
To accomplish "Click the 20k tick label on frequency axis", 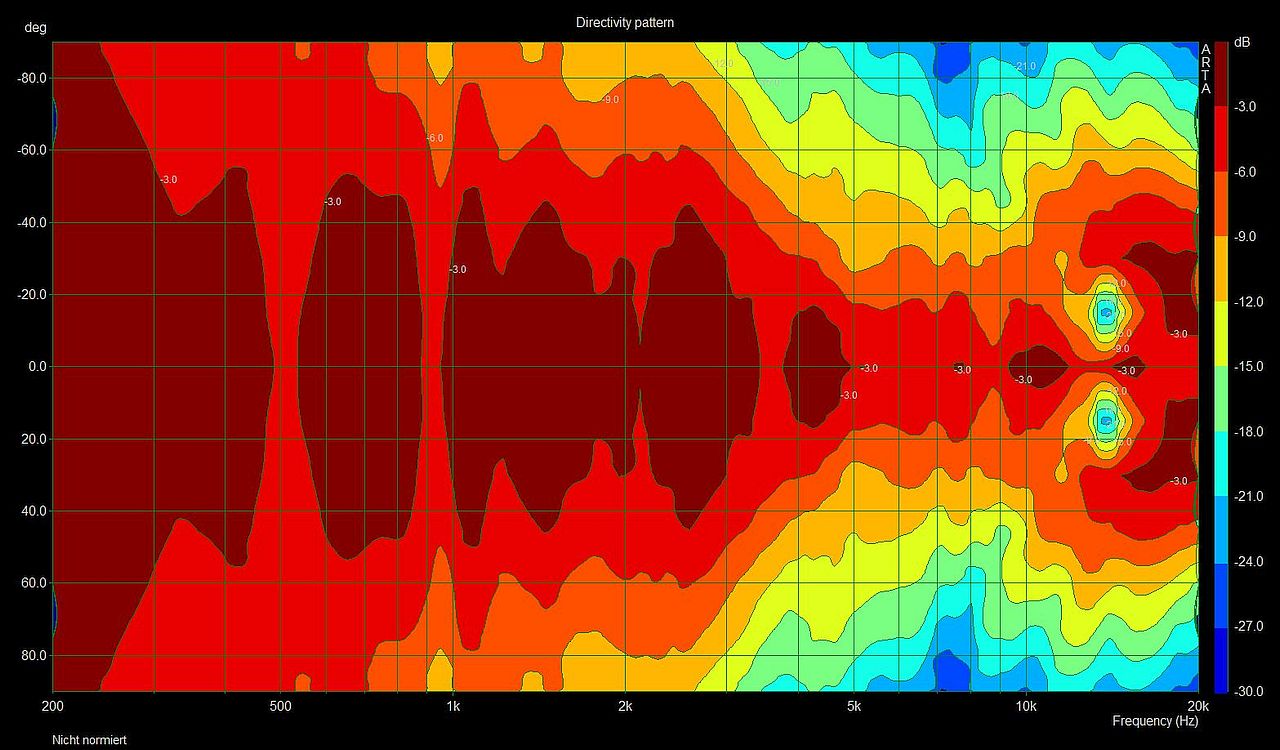I will pos(1196,705).
